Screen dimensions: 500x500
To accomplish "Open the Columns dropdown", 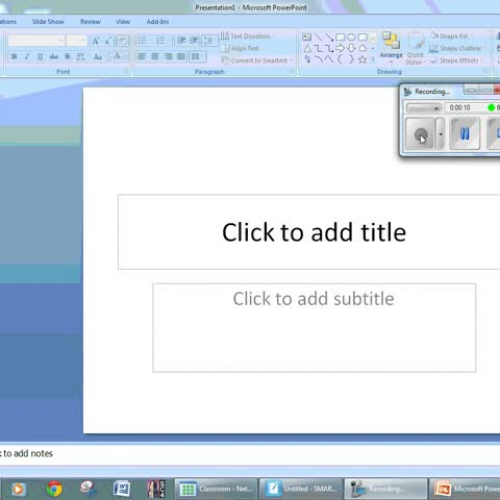I will (197, 56).
